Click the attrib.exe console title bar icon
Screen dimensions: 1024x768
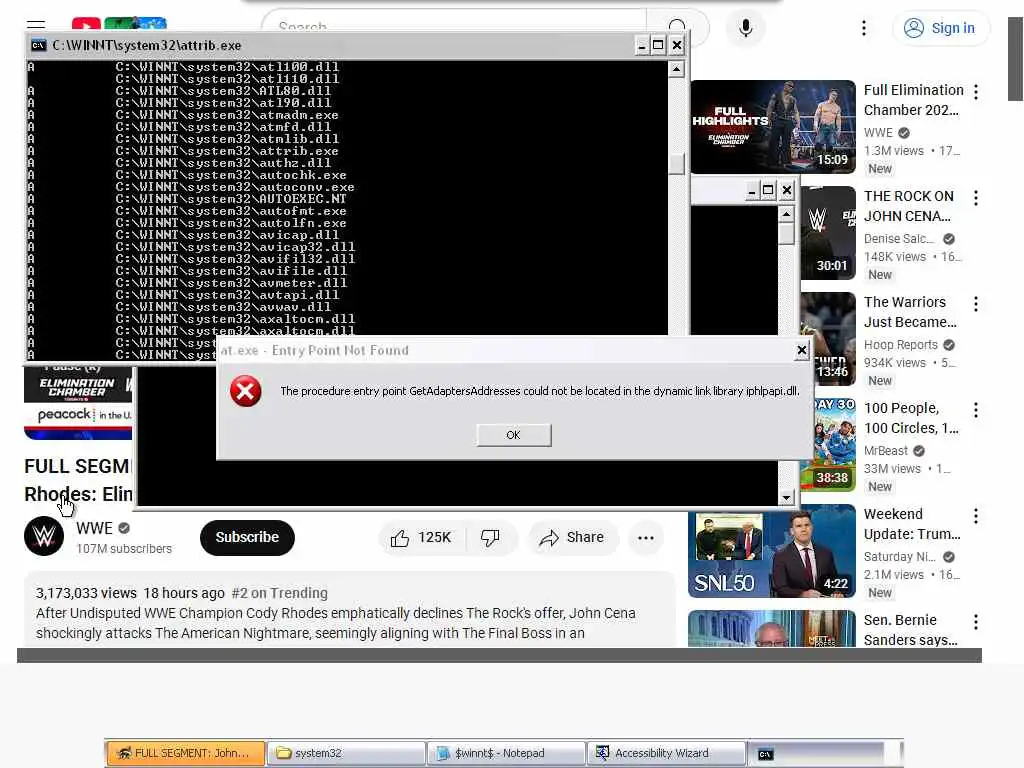pos(39,45)
